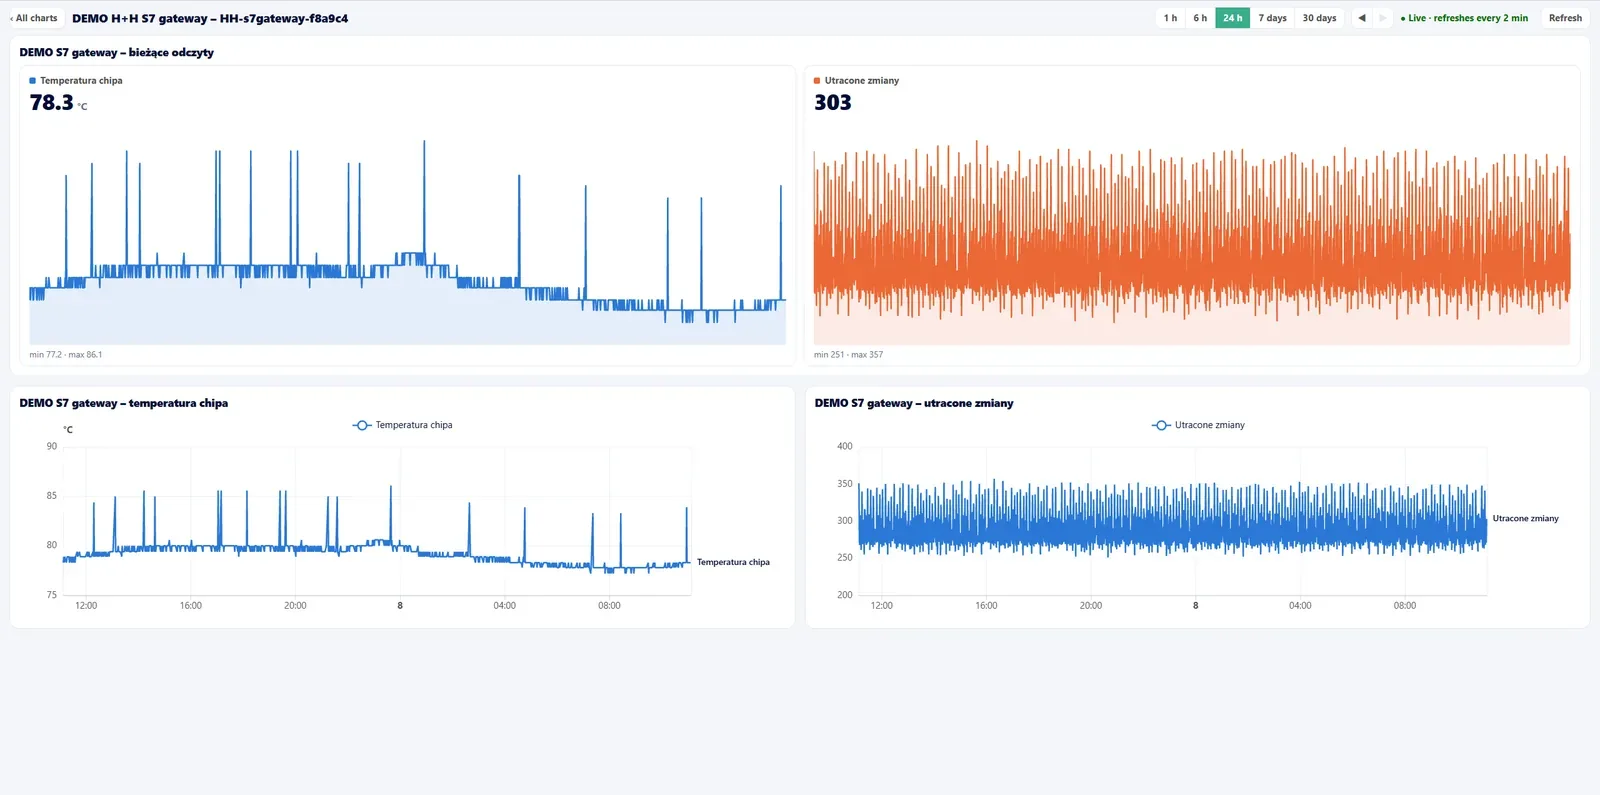Select the 24 h time range
The image size is (1600, 795).
point(1233,18)
